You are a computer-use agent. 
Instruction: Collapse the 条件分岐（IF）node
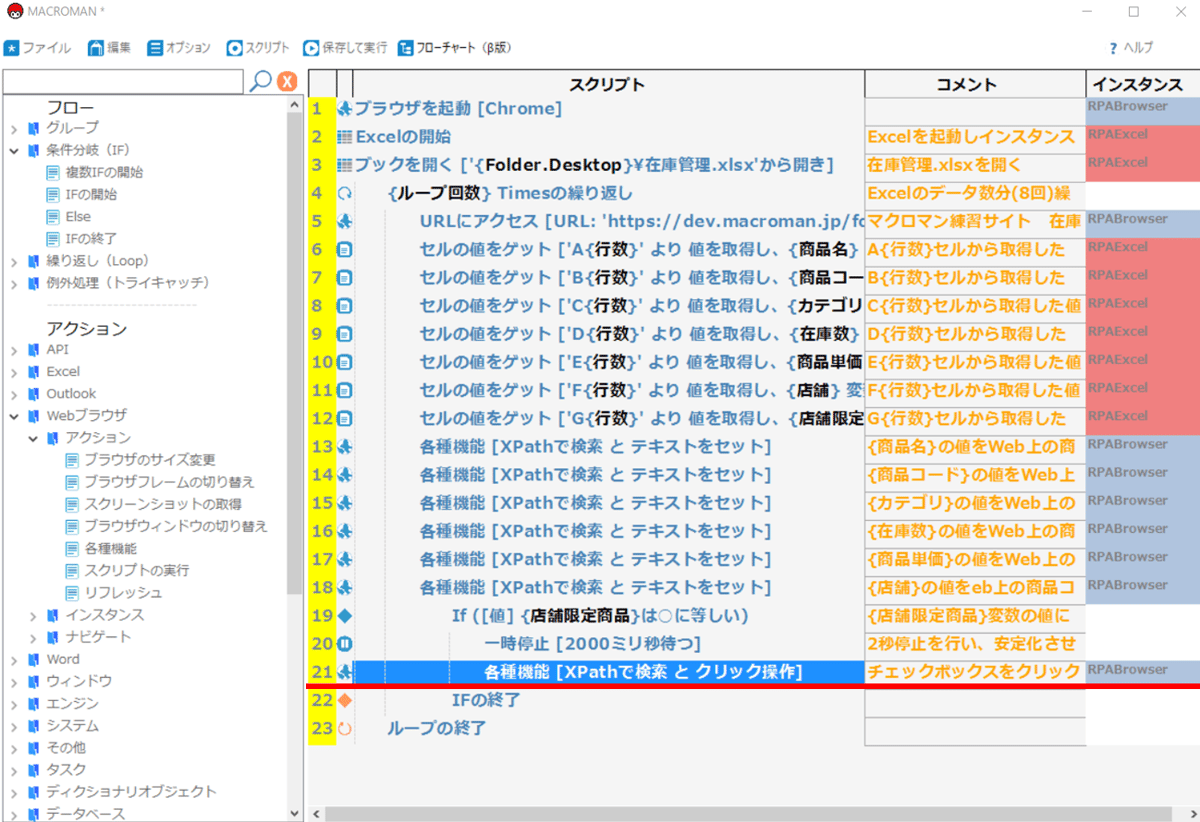coord(15,150)
